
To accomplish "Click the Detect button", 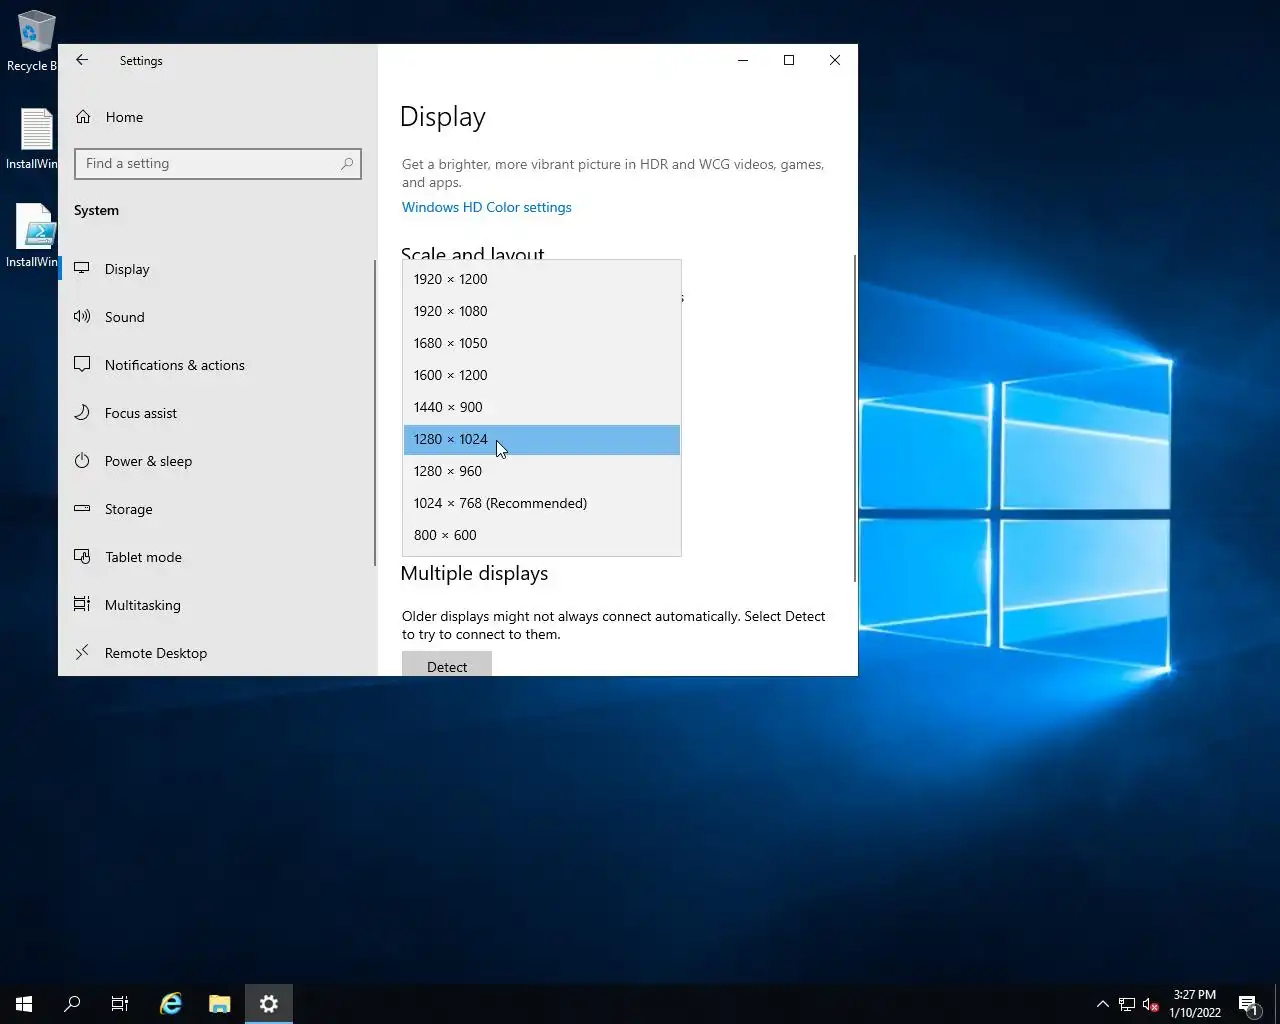I will coord(447,665).
